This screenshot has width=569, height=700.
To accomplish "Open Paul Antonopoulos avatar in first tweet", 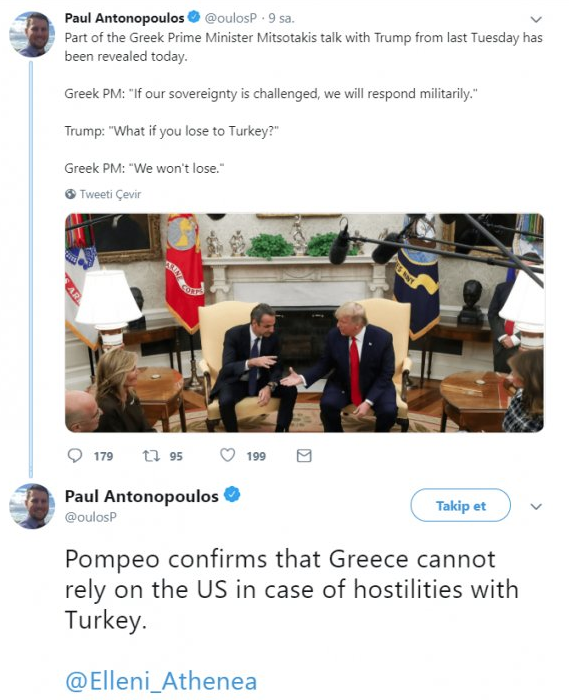I will click(32, 34).
